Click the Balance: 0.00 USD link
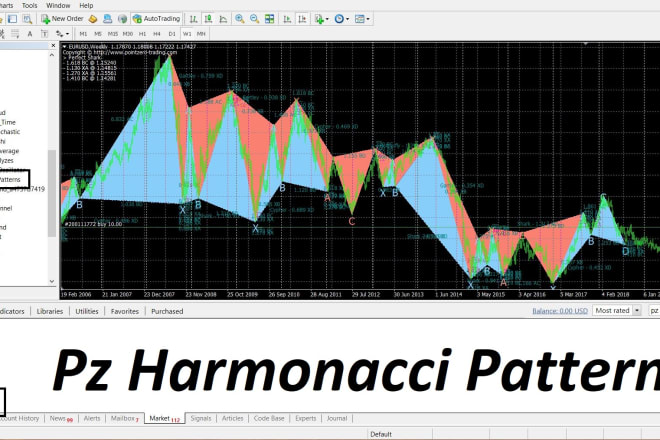The image size is (660, 440). [x=560, y=311]
